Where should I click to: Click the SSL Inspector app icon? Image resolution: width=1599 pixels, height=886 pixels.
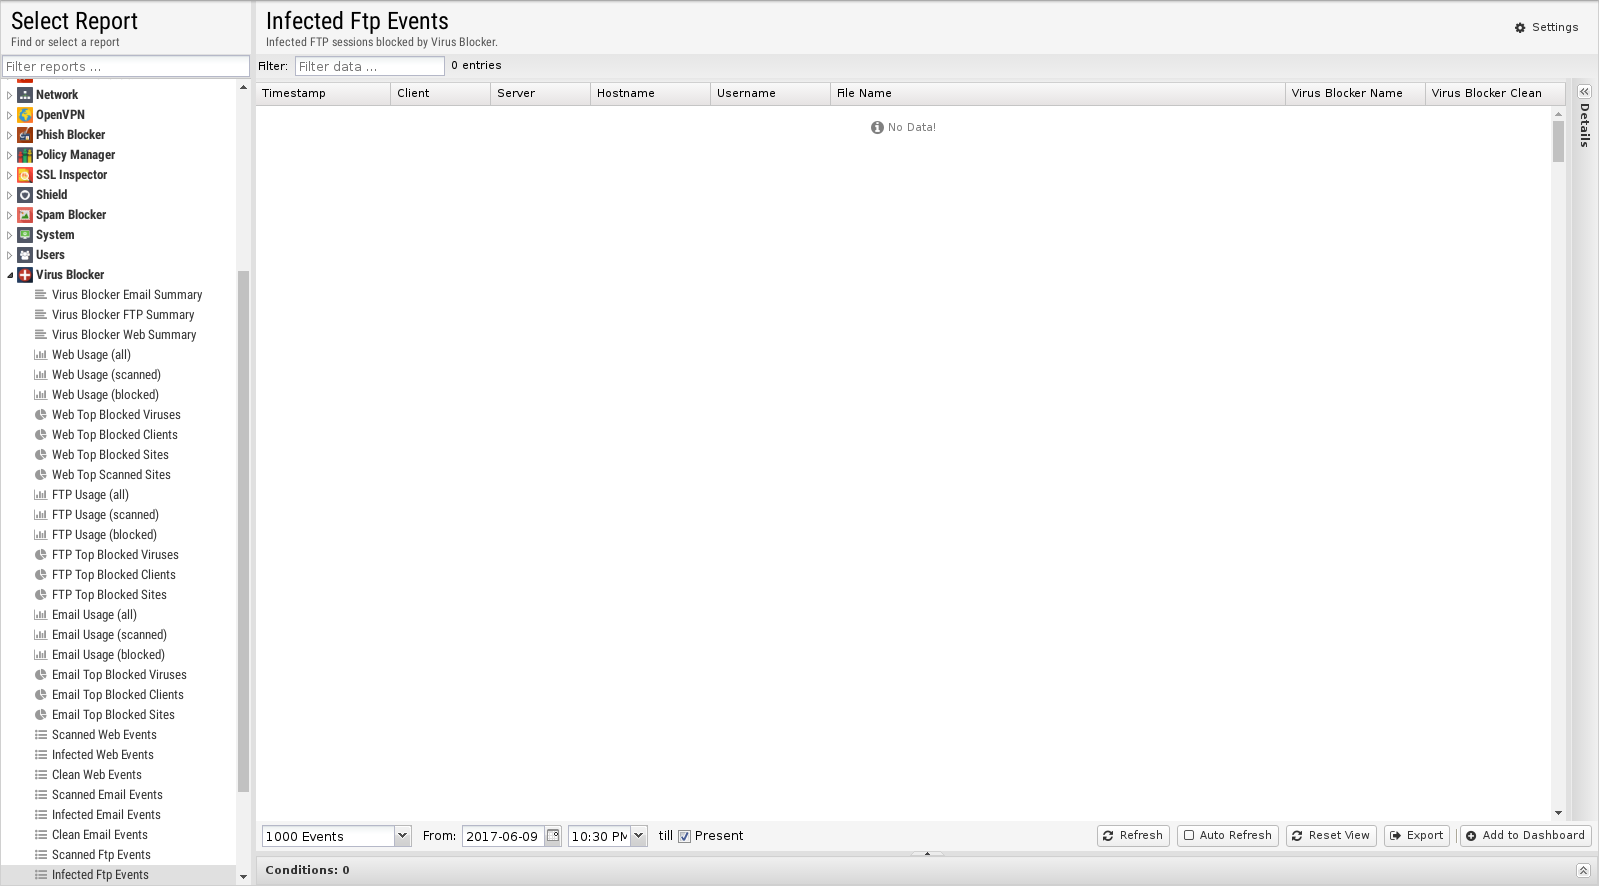(25, 175)
